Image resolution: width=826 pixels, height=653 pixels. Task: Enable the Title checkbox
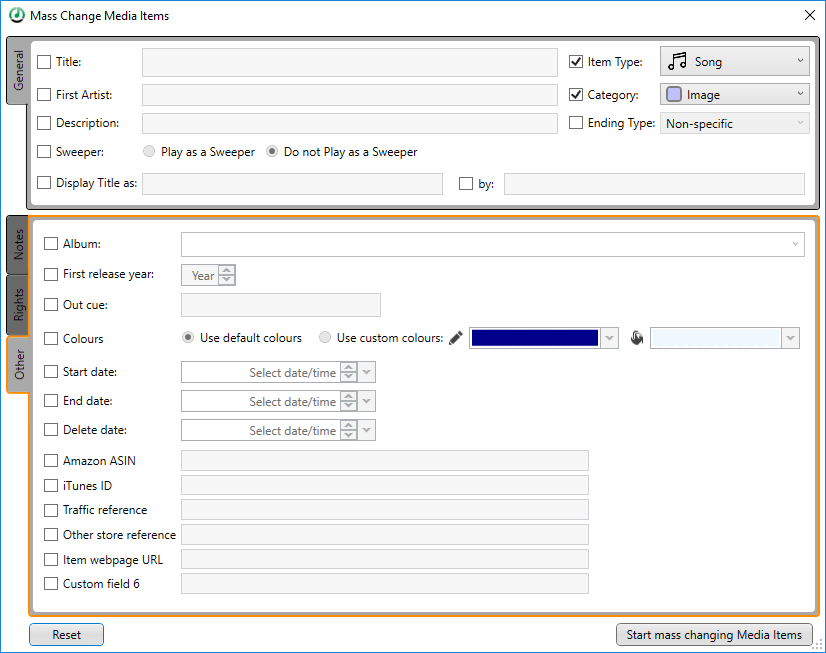click(x=43, y=61)
